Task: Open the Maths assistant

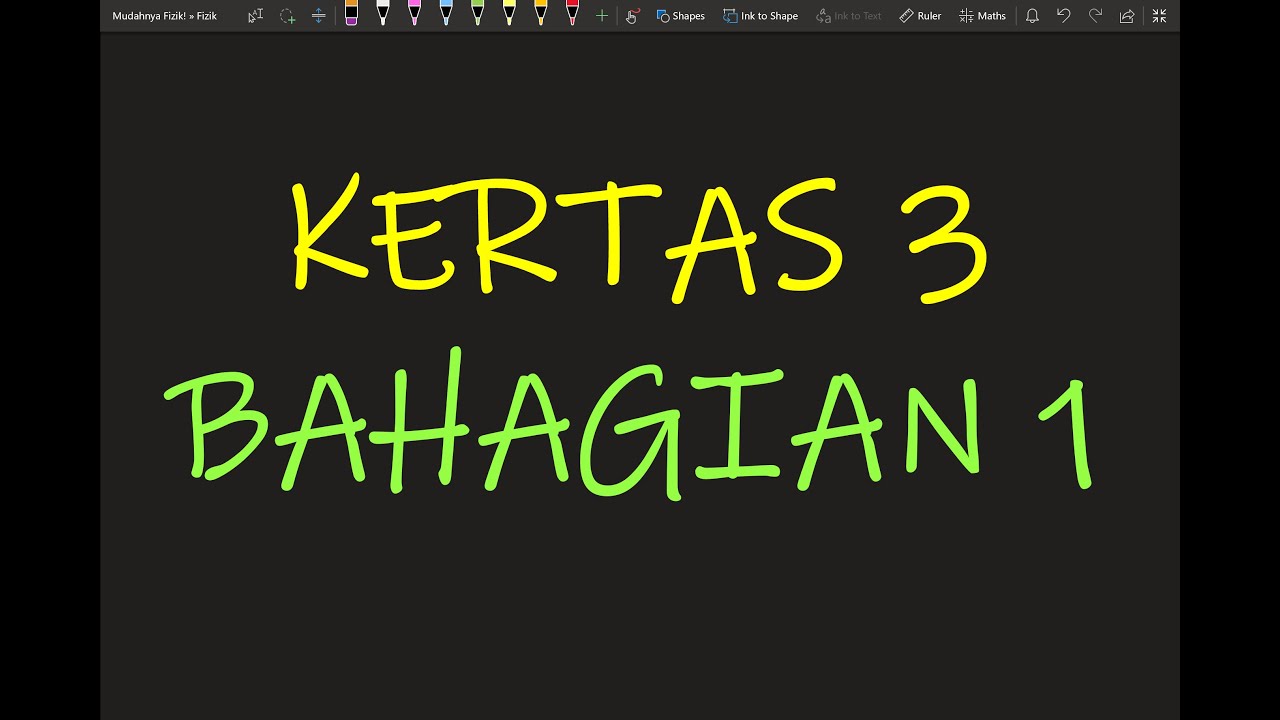Action: (982, 15)
